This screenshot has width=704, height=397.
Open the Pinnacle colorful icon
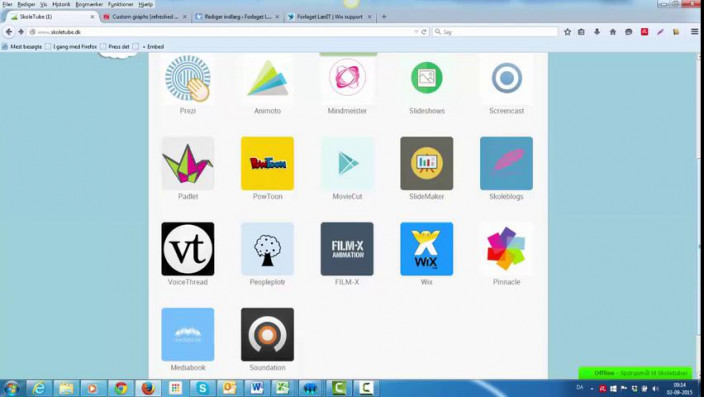click(506, 249)
